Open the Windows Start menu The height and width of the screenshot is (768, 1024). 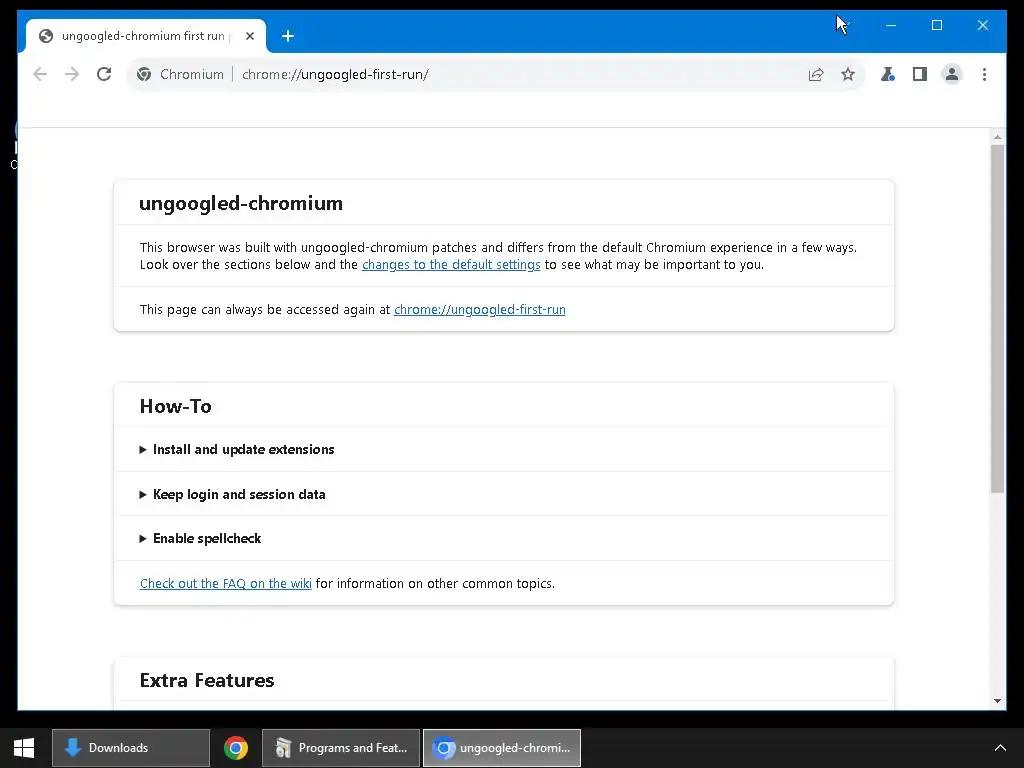point(24,748)
